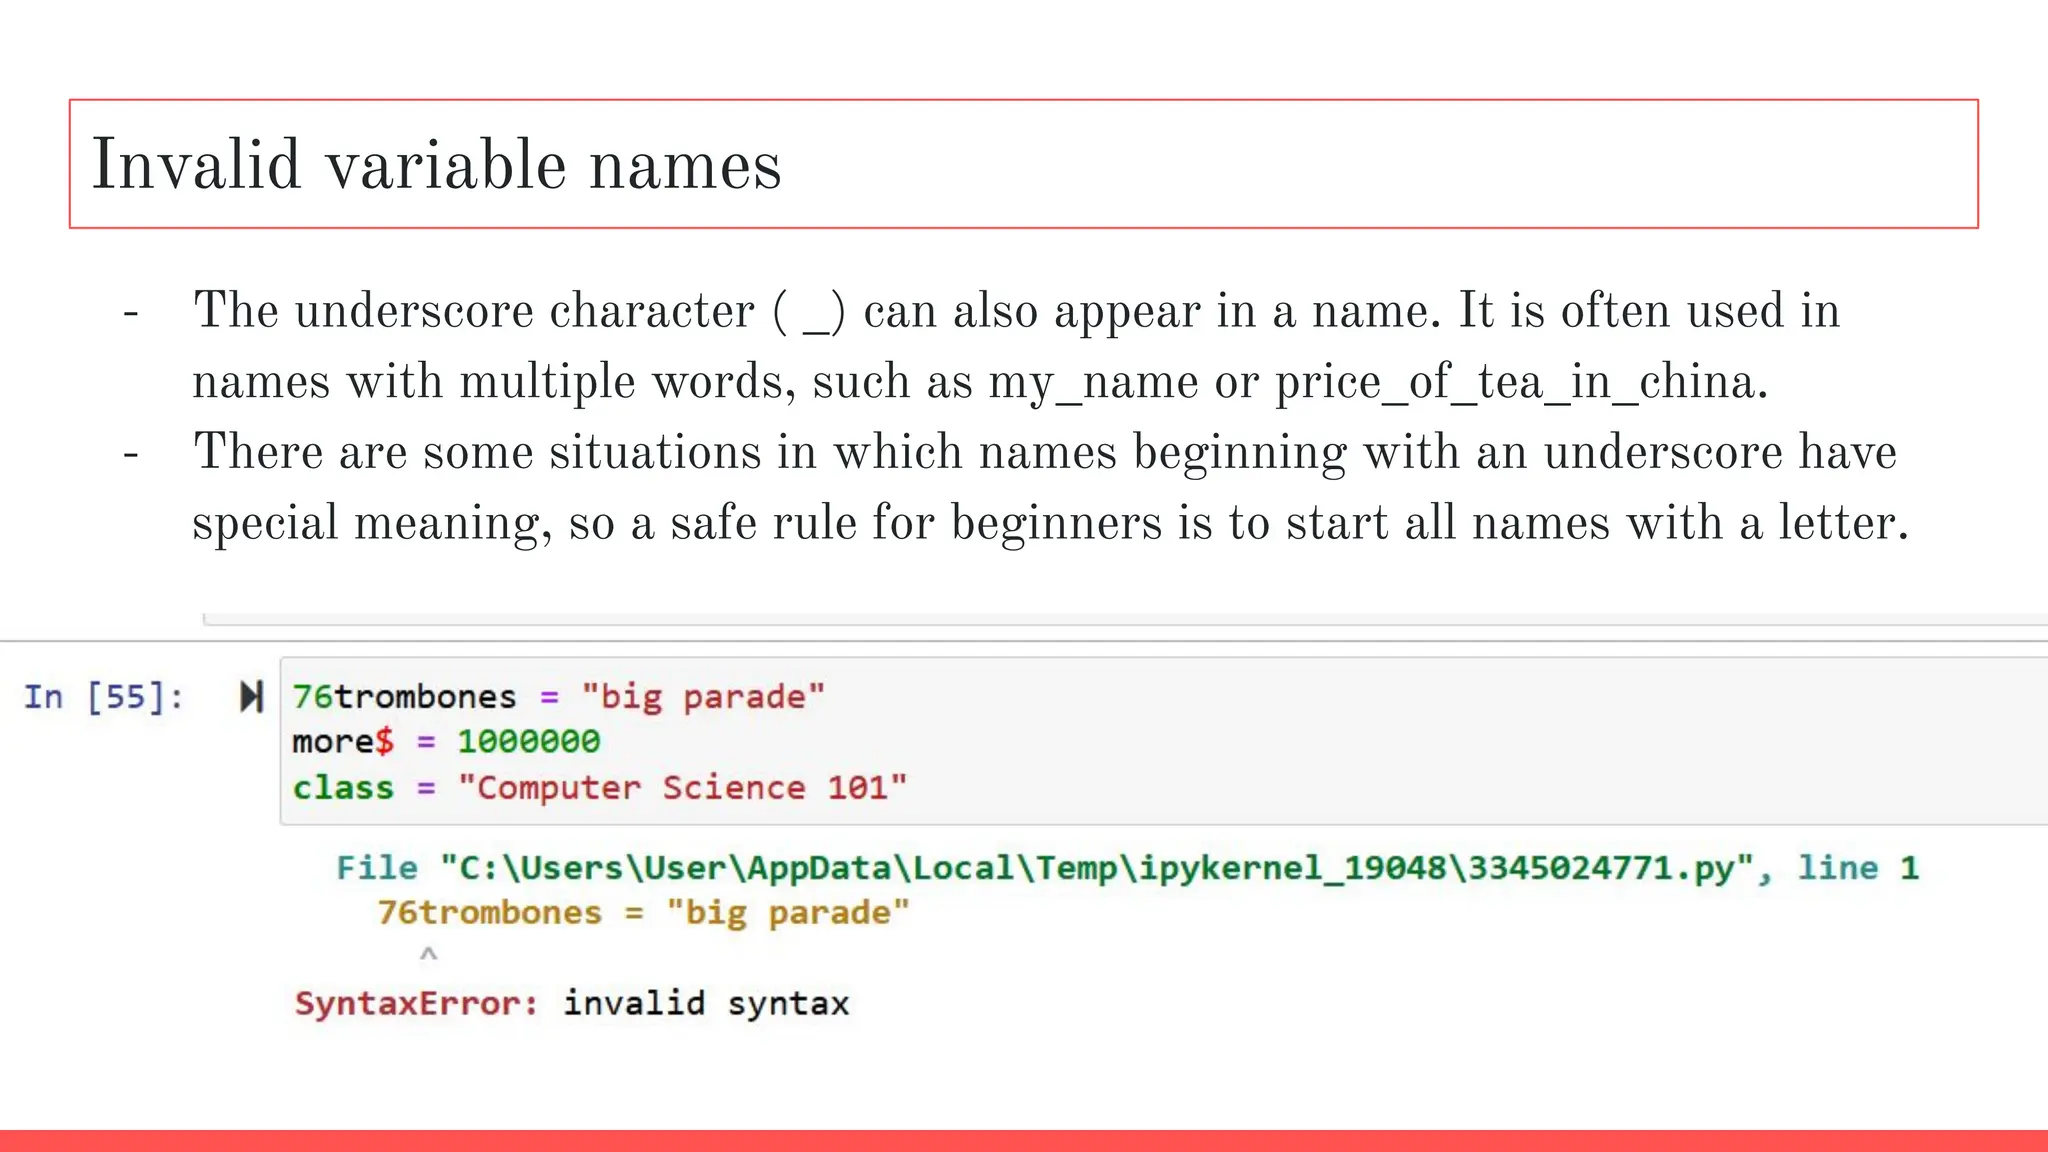Click the bullet text starting 'There are some situations'

(x=1050, y=487)
